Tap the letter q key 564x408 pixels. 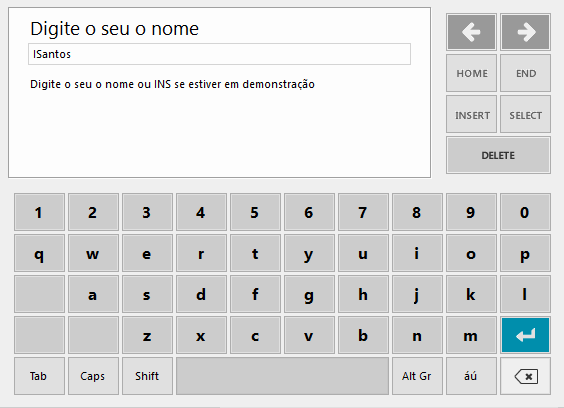click(39, 253)
